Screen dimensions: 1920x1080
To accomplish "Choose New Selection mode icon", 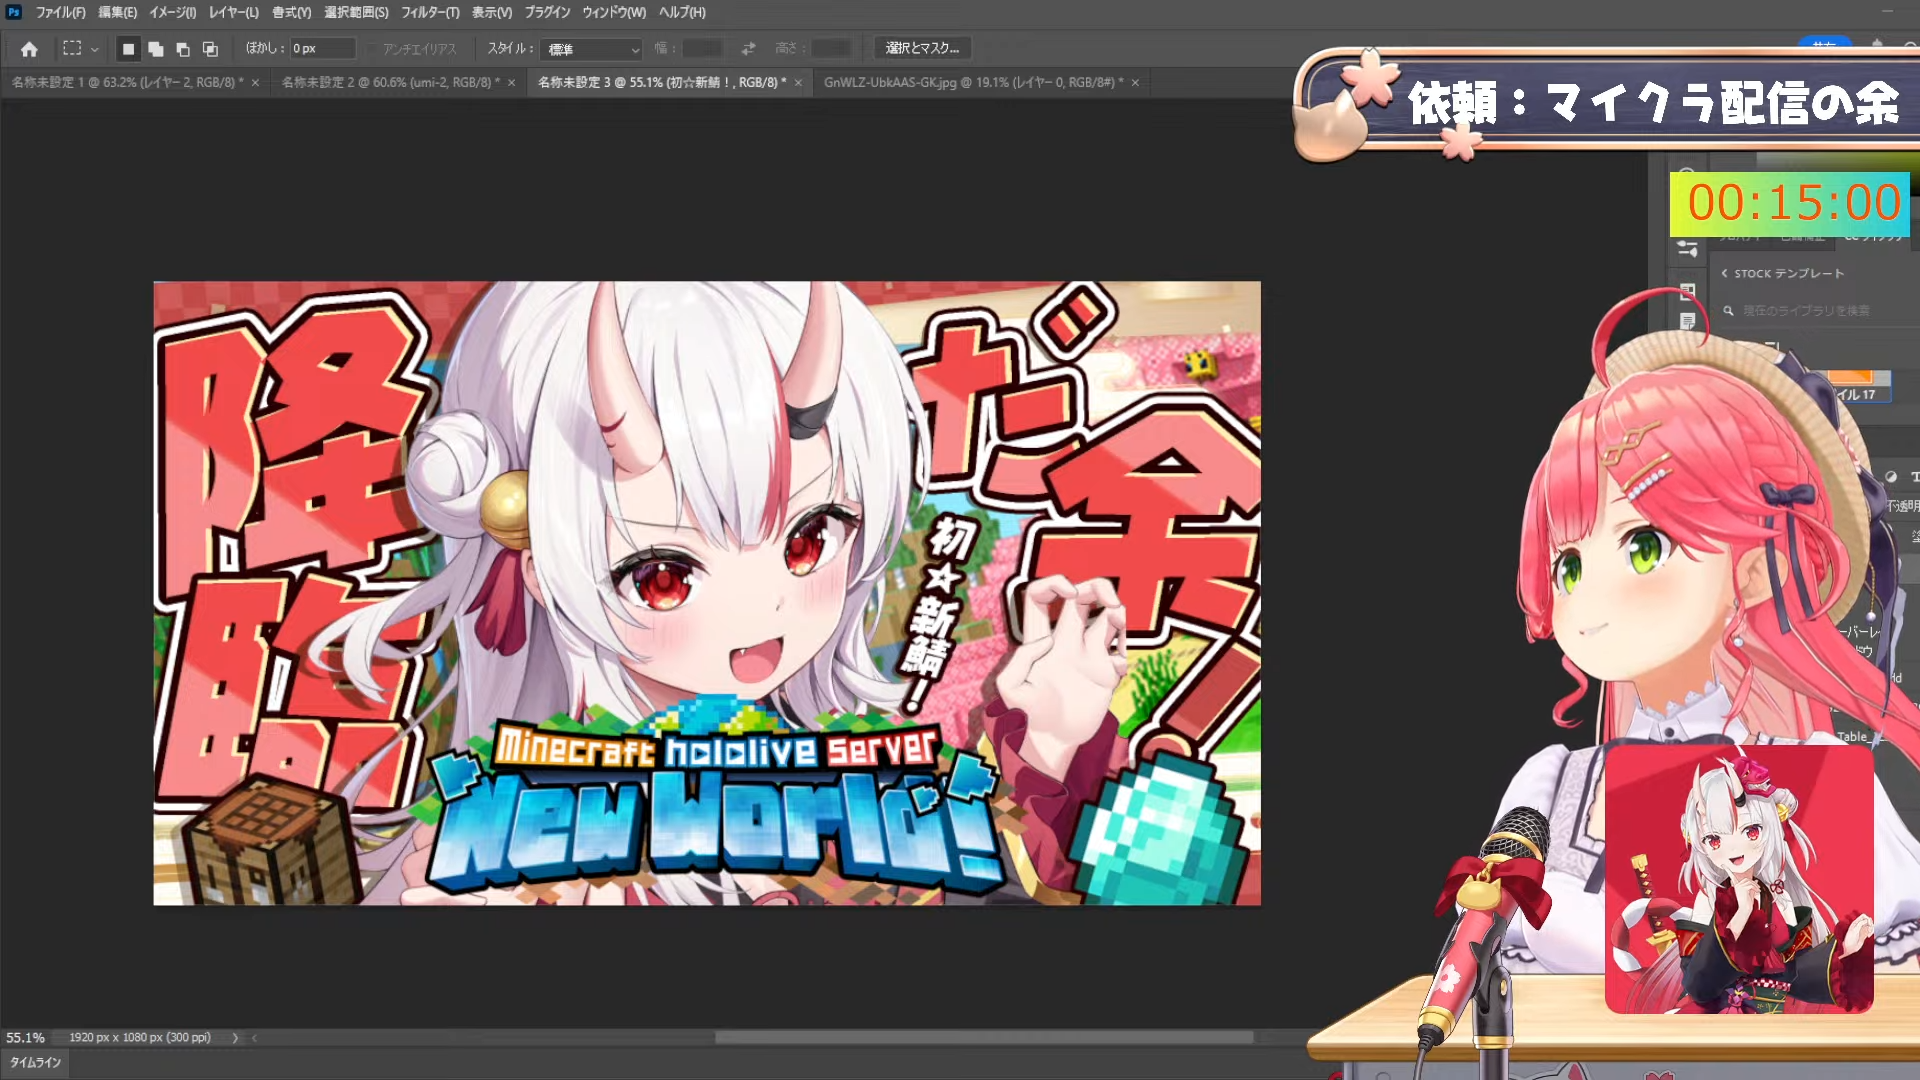I will (x=128, y=49).
